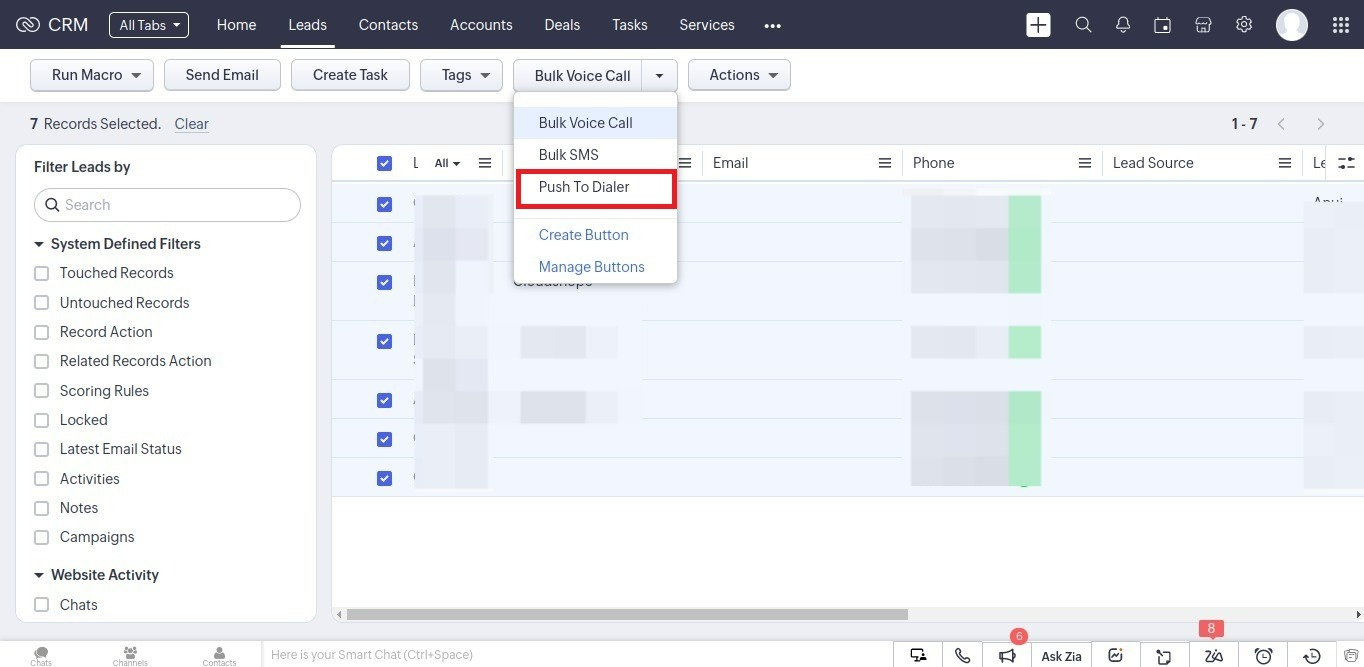The width and height of the screenshot is (1364, 667).
Task: Click the Clear selection link
Action: point(191,124)
